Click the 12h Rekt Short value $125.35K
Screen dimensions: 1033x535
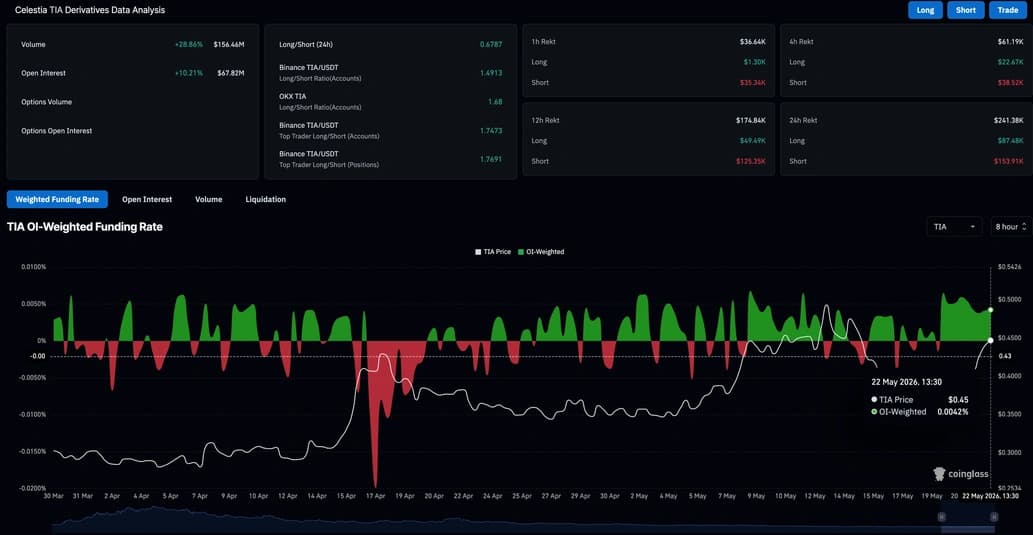pos(751,161)
